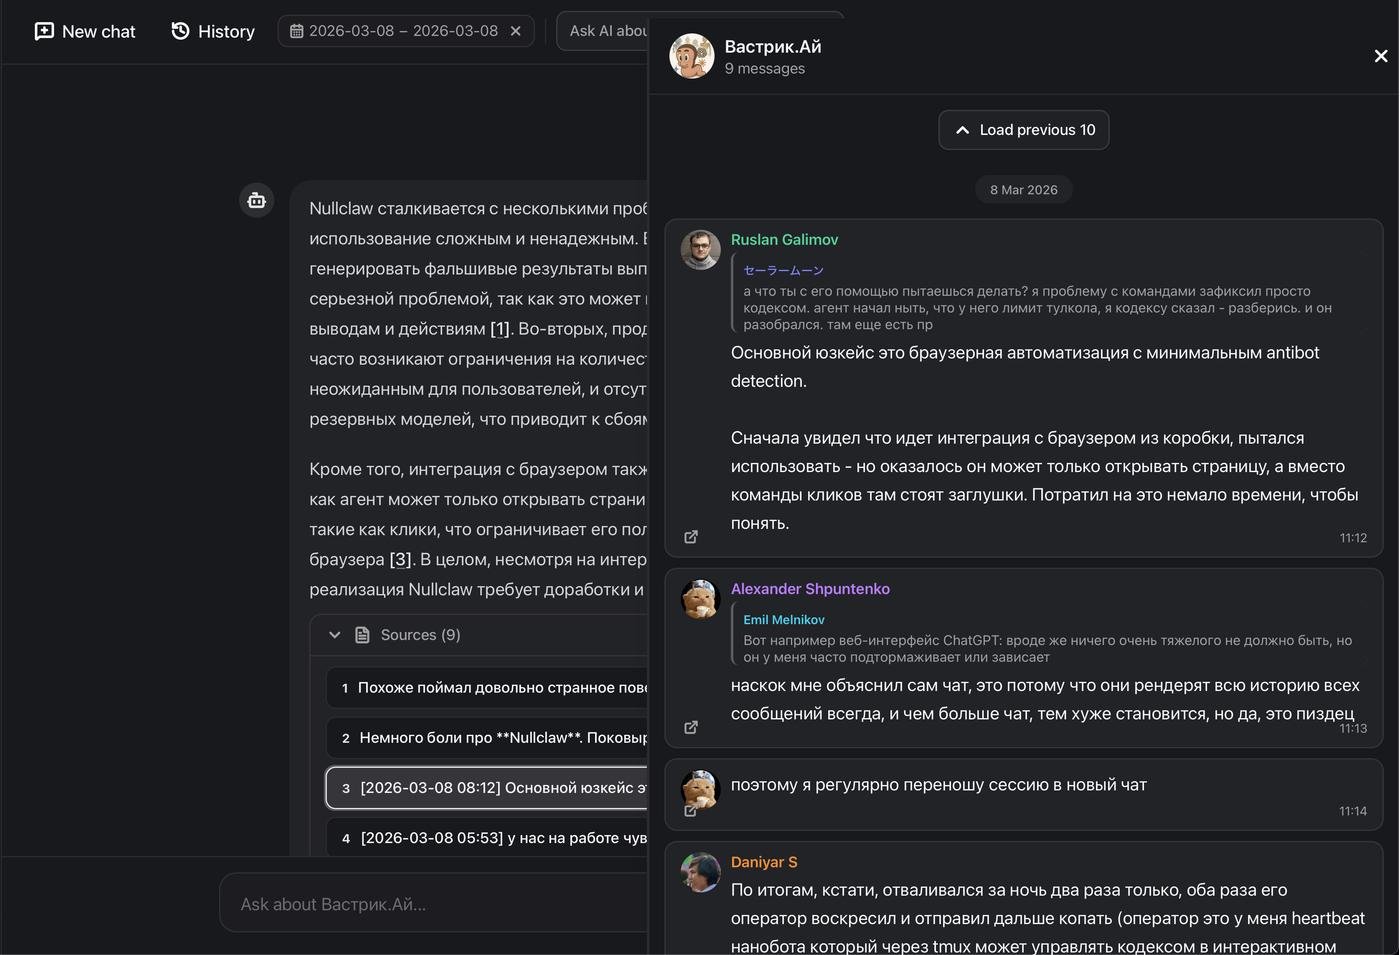Open source 1 'Похоже поймал довольно странное'
Viewport: 1400px width, 955px height.
pyautogui.click(x=490, y=688)
